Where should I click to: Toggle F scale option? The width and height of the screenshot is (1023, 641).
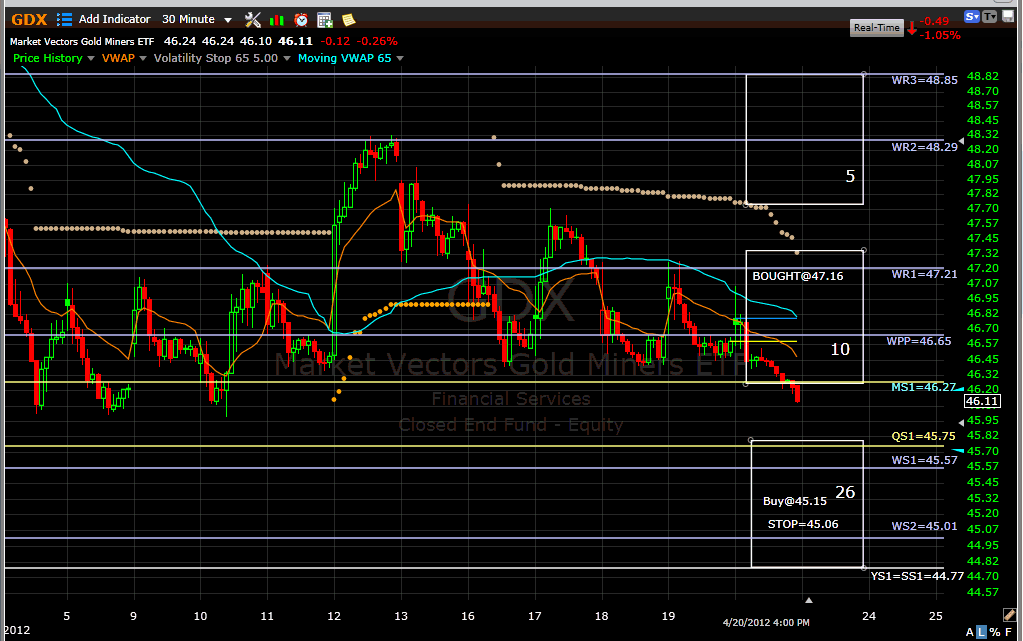(x=1009, y=632)
